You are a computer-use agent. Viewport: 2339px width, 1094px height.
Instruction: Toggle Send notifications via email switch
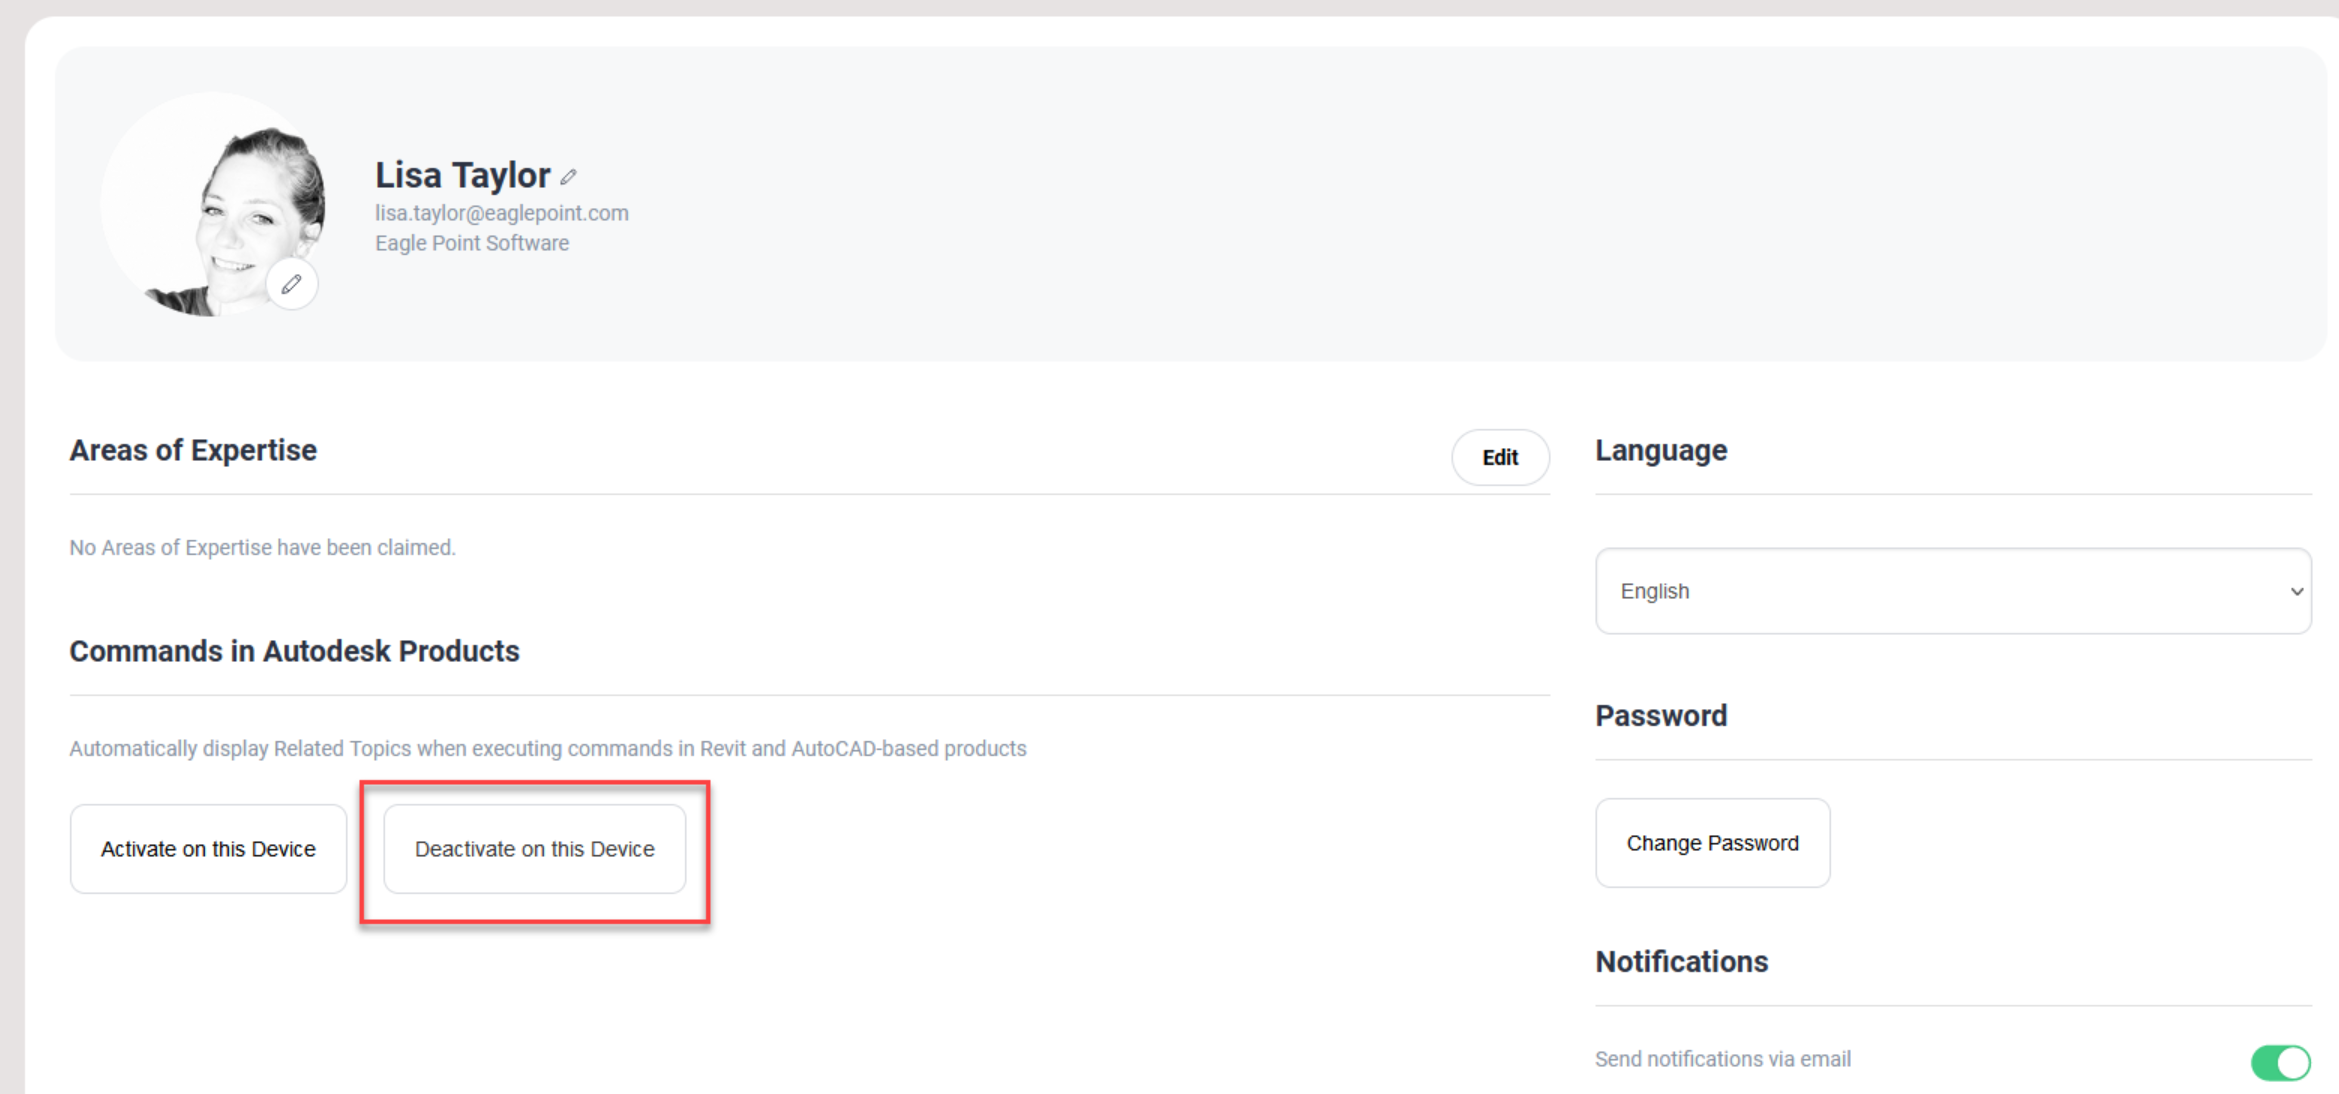[x=2280, y=1062]
